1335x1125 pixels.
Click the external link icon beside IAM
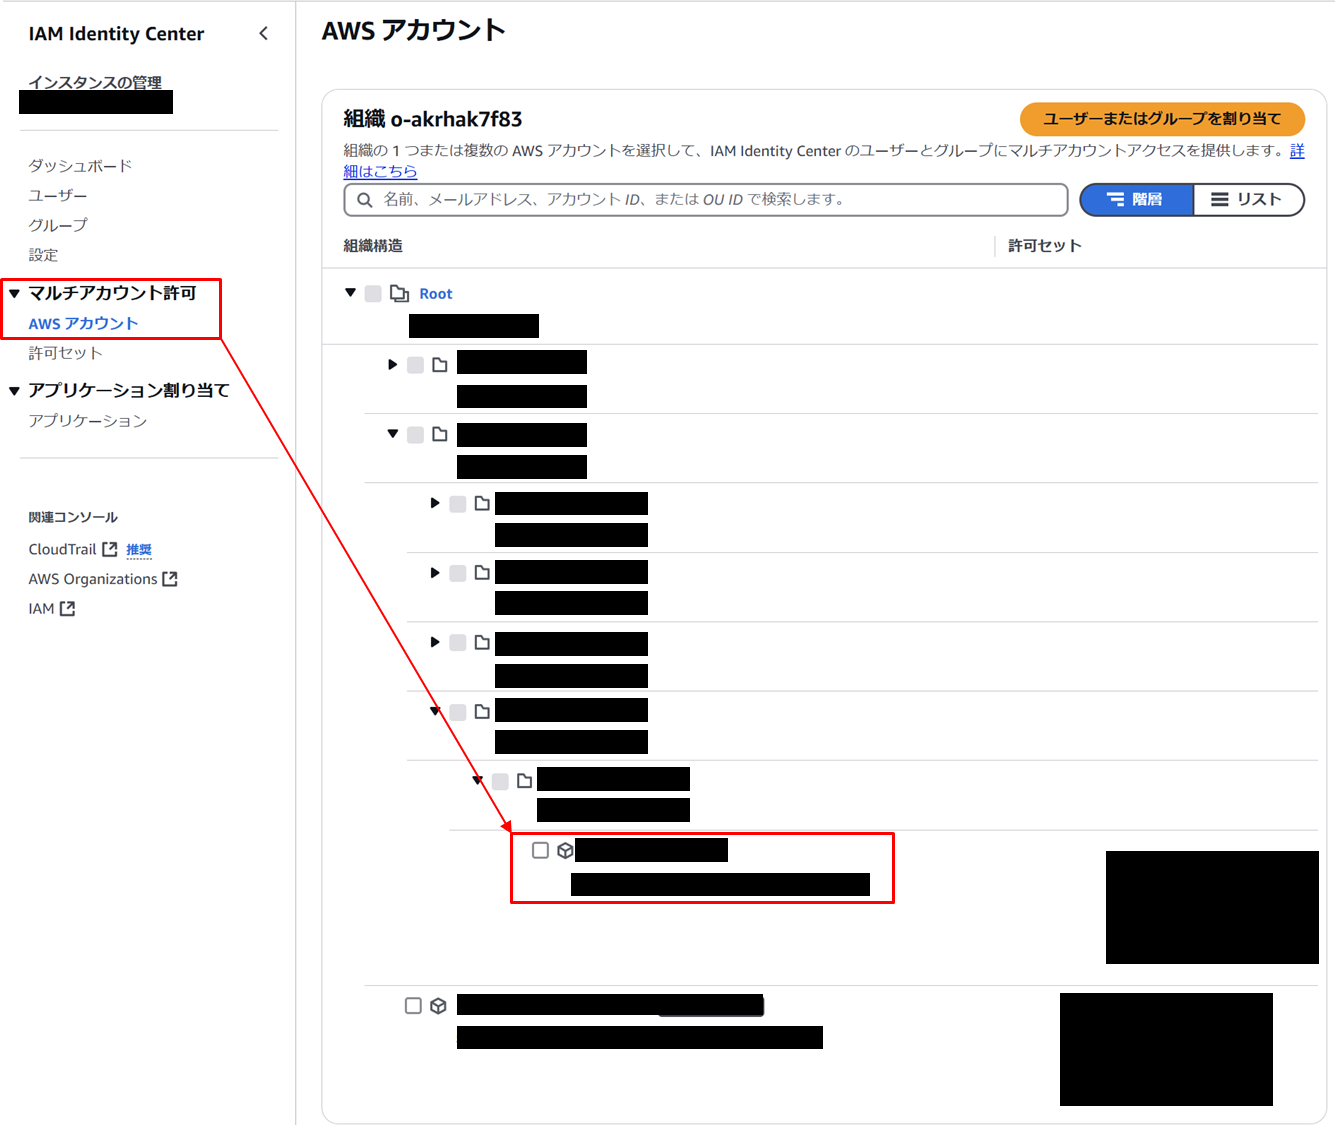click(x=67, y=608)
